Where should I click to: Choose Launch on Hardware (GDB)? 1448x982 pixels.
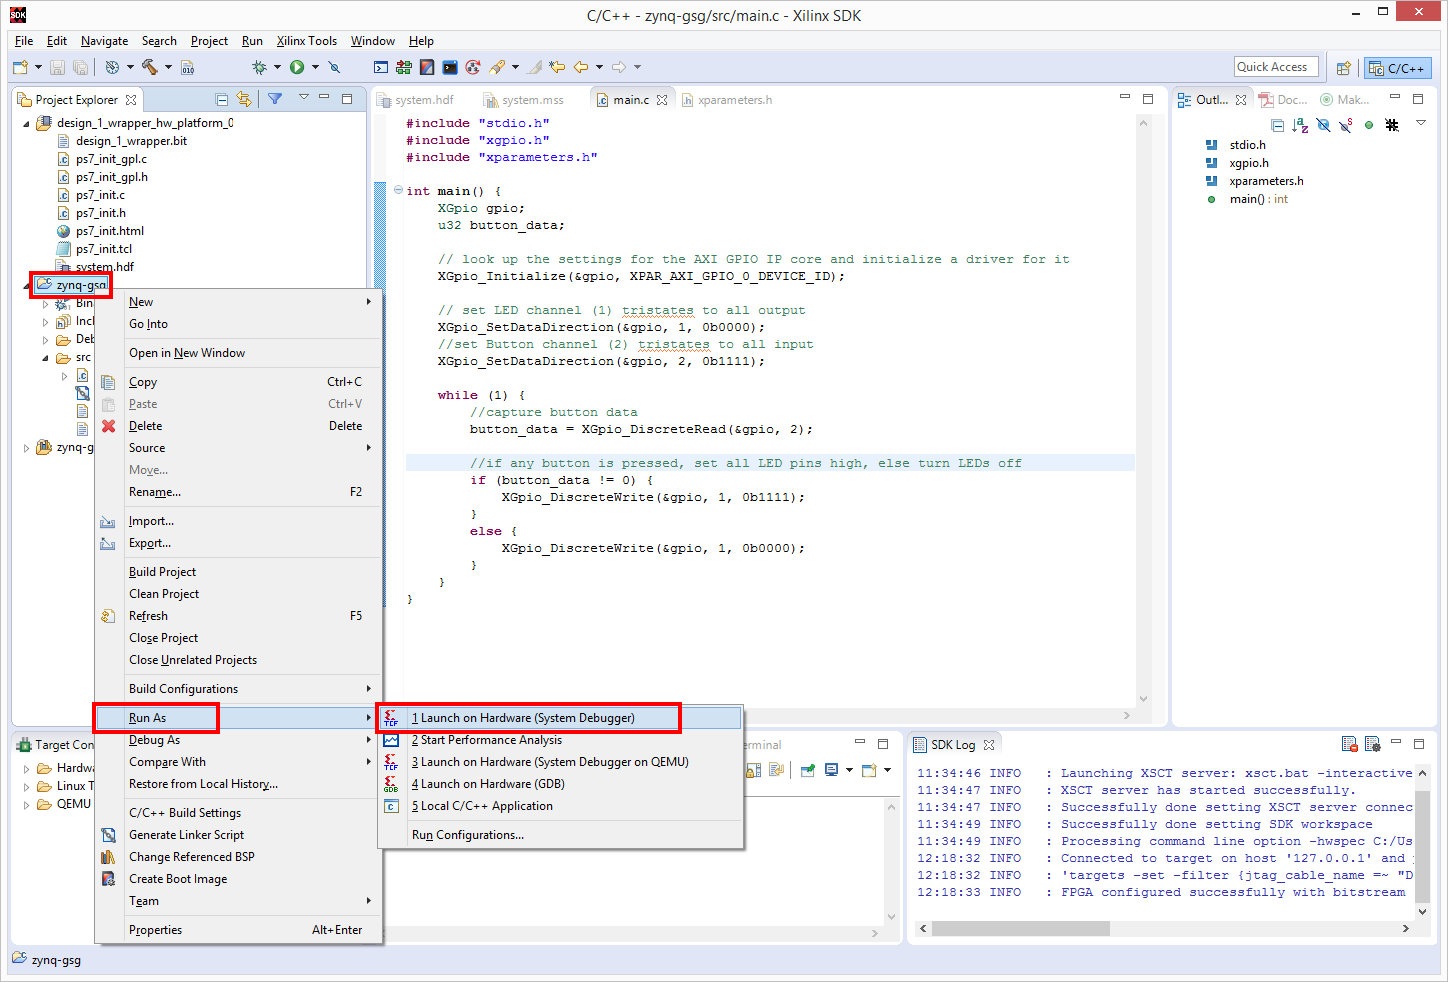[x=561, y=784]
